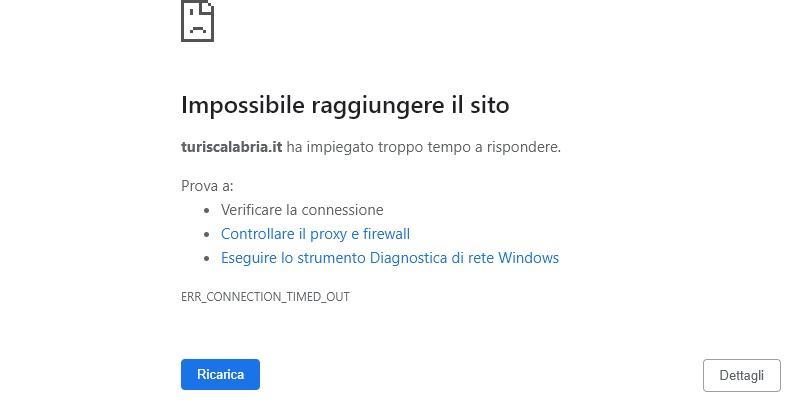Click the word Windows in diagnostics link
The height and width of the screenshot is (405, 796).
(x=528, y=258)
